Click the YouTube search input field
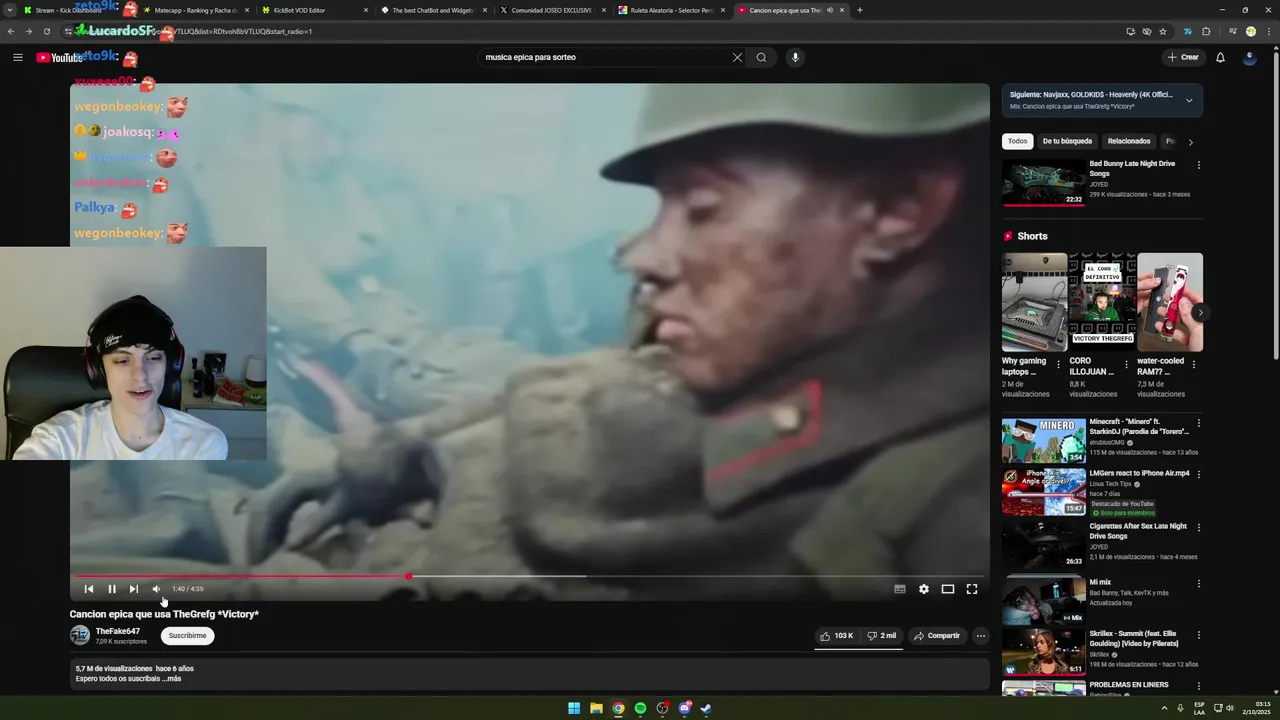 click(605, 57)
